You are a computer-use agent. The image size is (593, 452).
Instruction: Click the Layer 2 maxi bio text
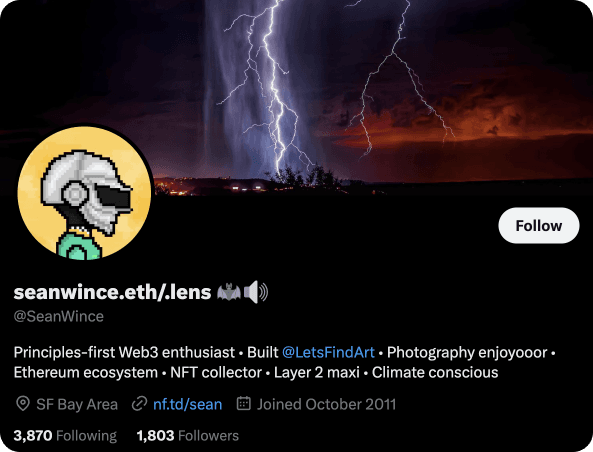click(x=317, y=373)
